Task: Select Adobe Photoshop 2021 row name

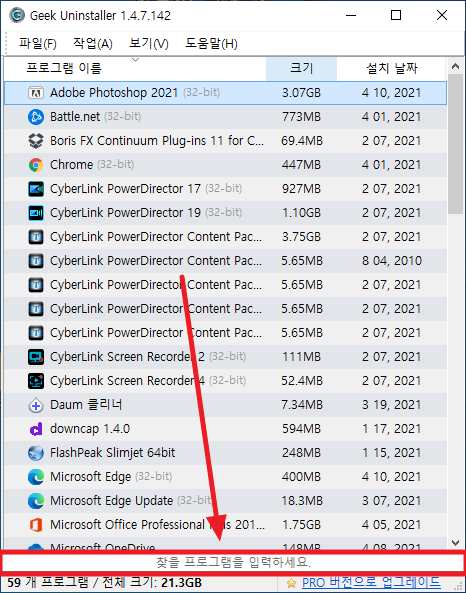Action: click(x=114, y=93)
